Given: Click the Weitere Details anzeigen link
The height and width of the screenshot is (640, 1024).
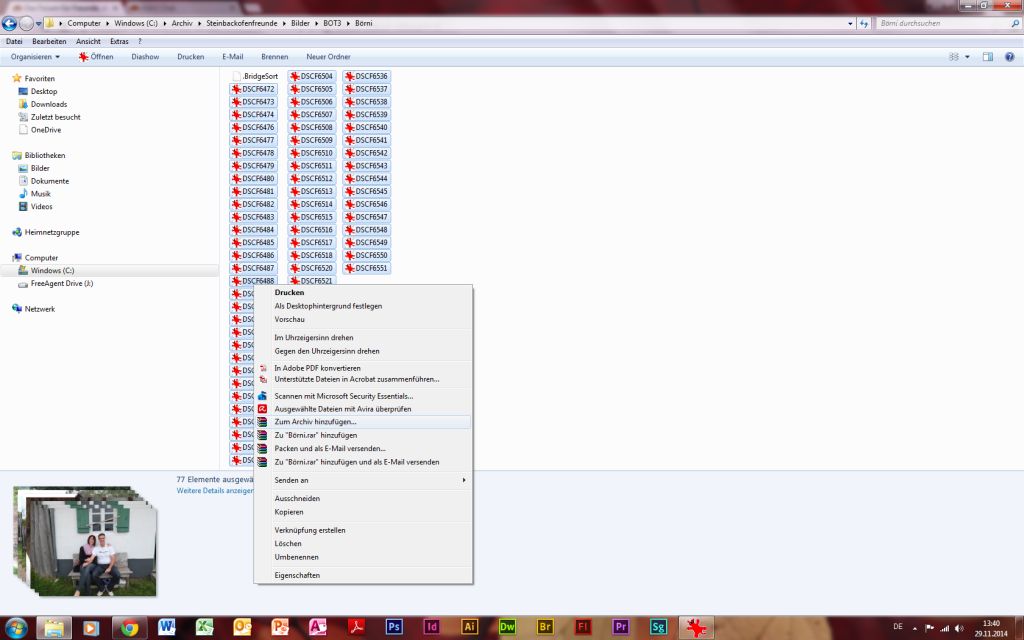Looking at the screenshot, I should 215,491.
